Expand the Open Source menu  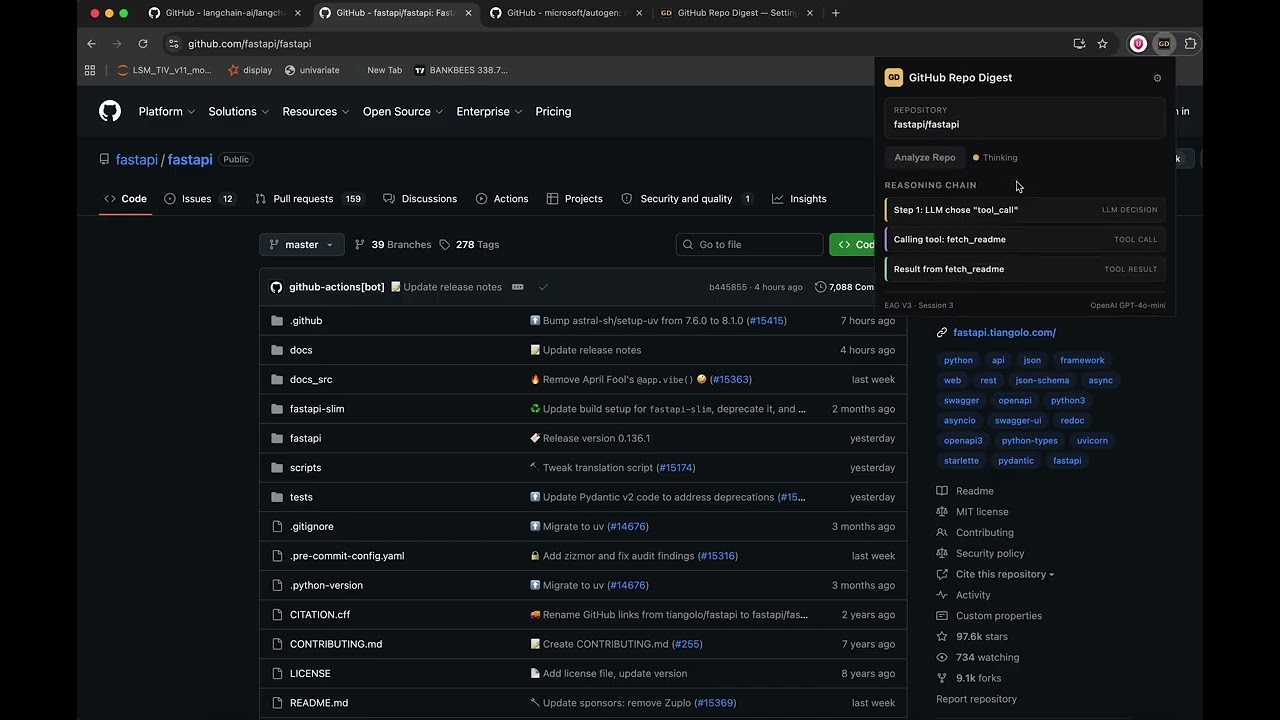[x=402, y=112]
